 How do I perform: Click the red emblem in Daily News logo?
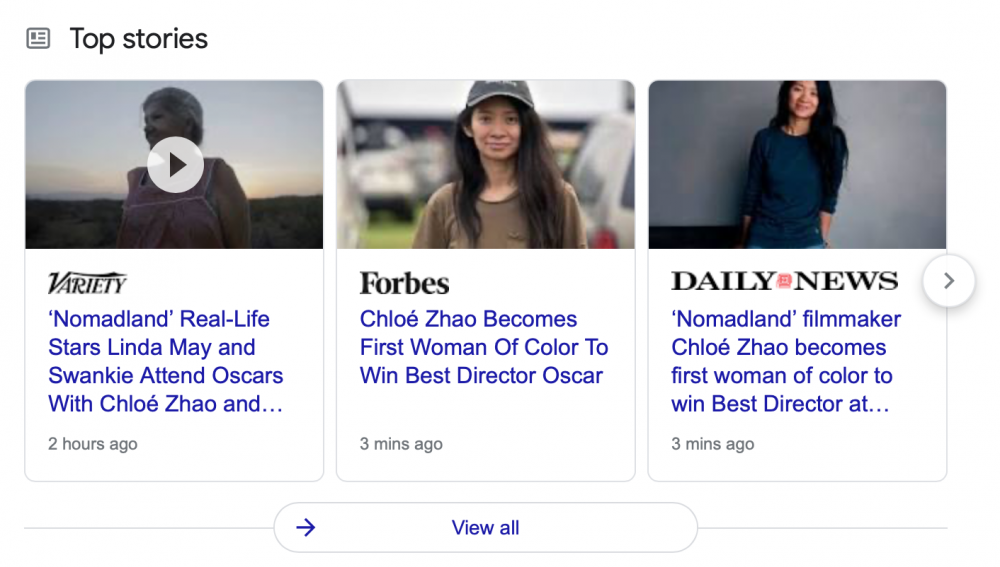[x=785, y=281]
